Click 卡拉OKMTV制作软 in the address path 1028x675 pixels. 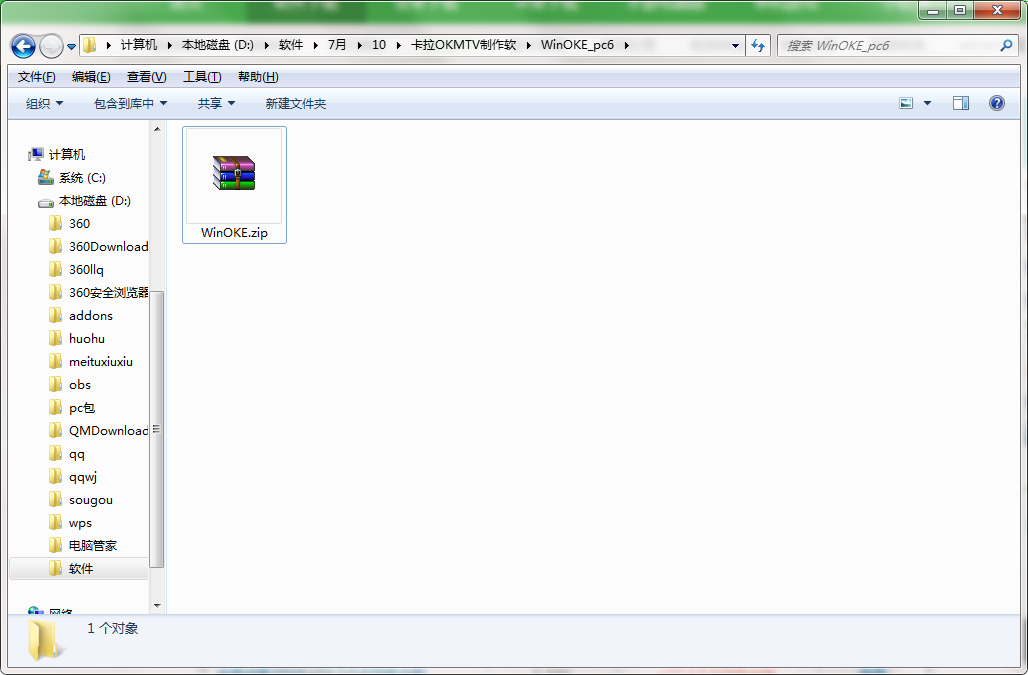(464, 45)
